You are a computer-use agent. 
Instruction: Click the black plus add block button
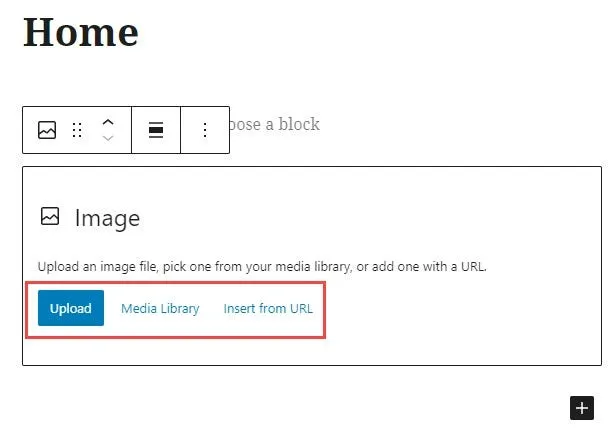[582, 407]
